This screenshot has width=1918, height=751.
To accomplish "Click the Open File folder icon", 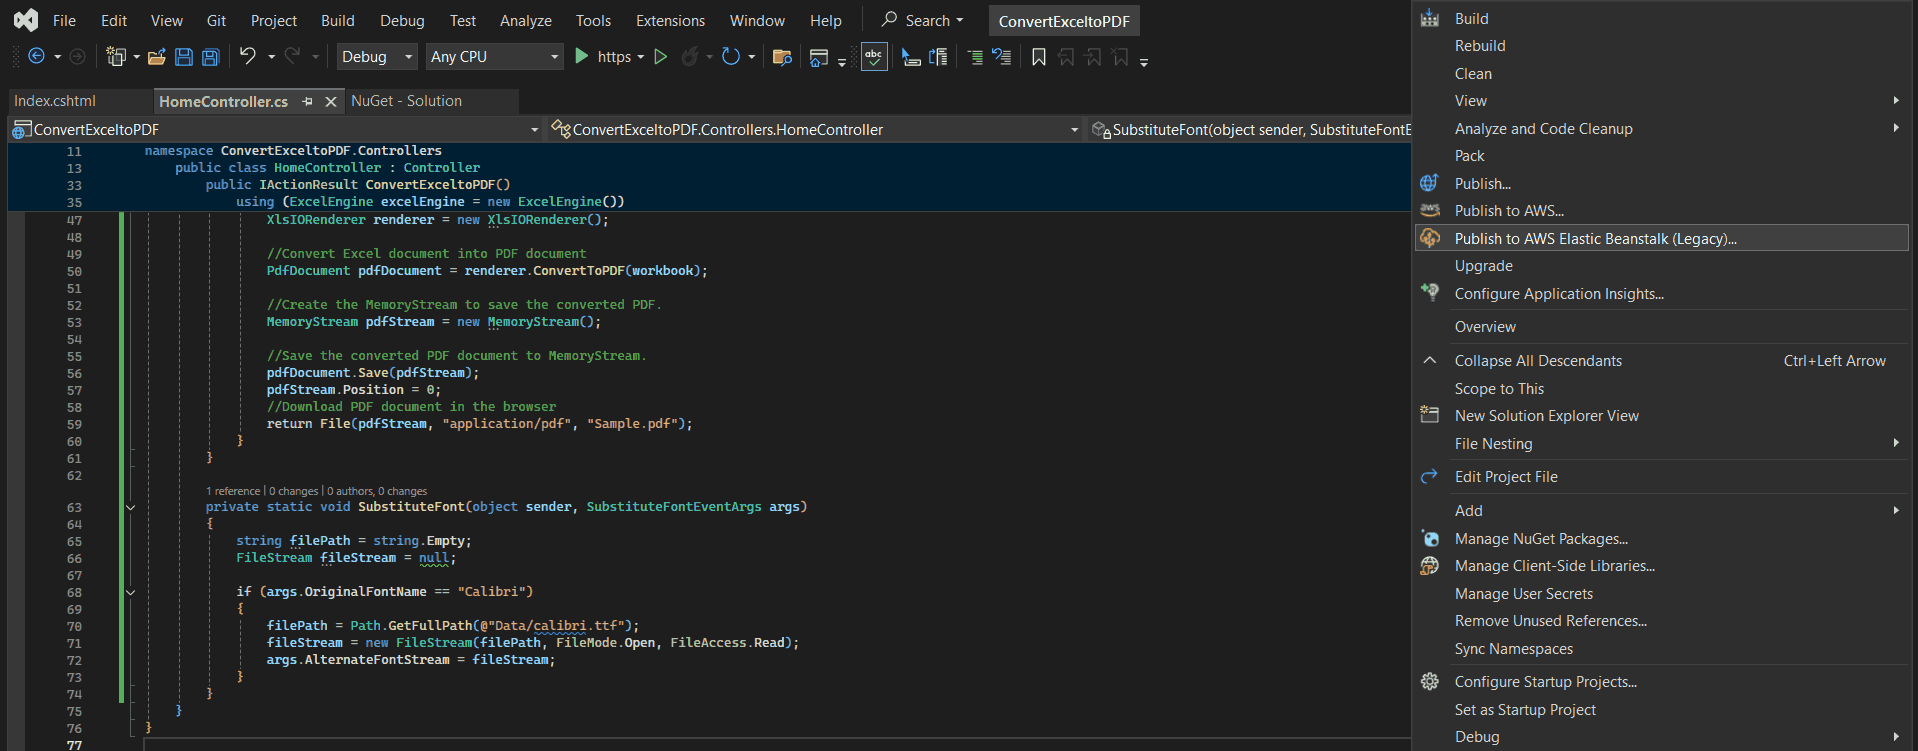I will [x=156, y=57].
